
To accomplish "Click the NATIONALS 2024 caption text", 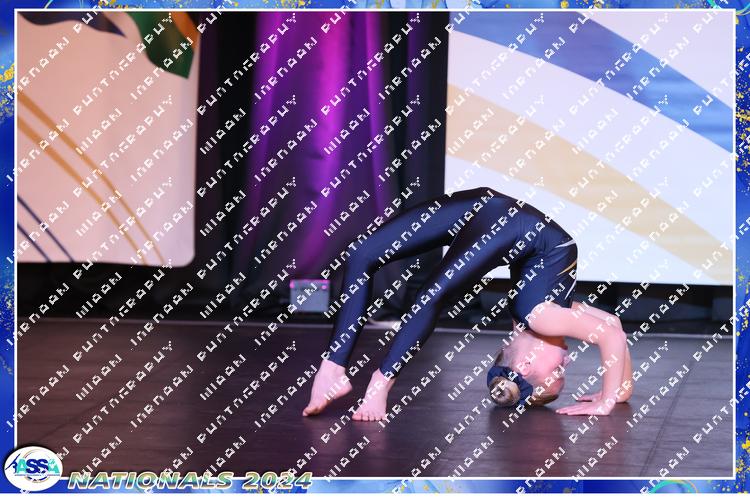I will tap(166, 481).
